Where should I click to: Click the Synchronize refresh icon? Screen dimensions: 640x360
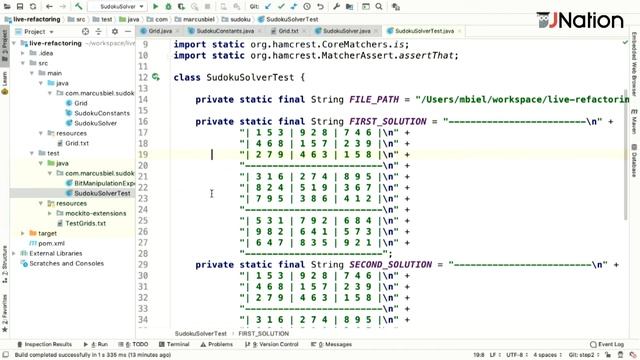(x=33, y=7)
